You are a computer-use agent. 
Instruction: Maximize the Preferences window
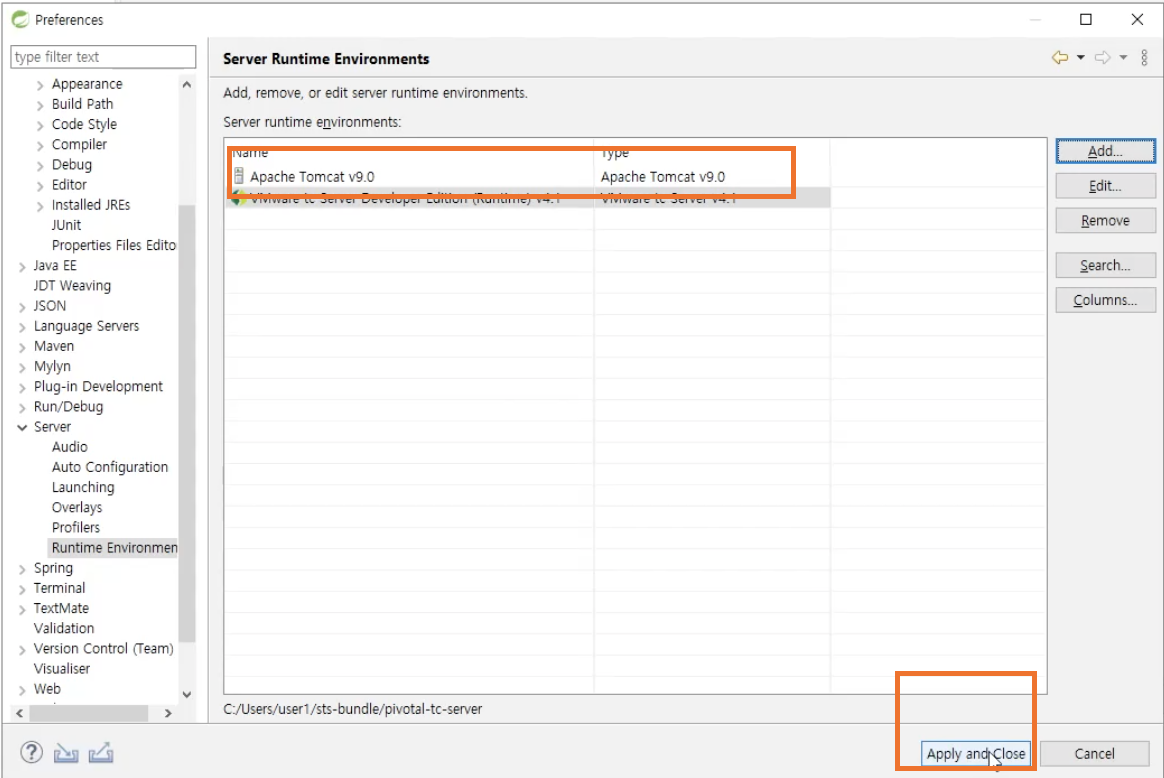[1085, 19]
